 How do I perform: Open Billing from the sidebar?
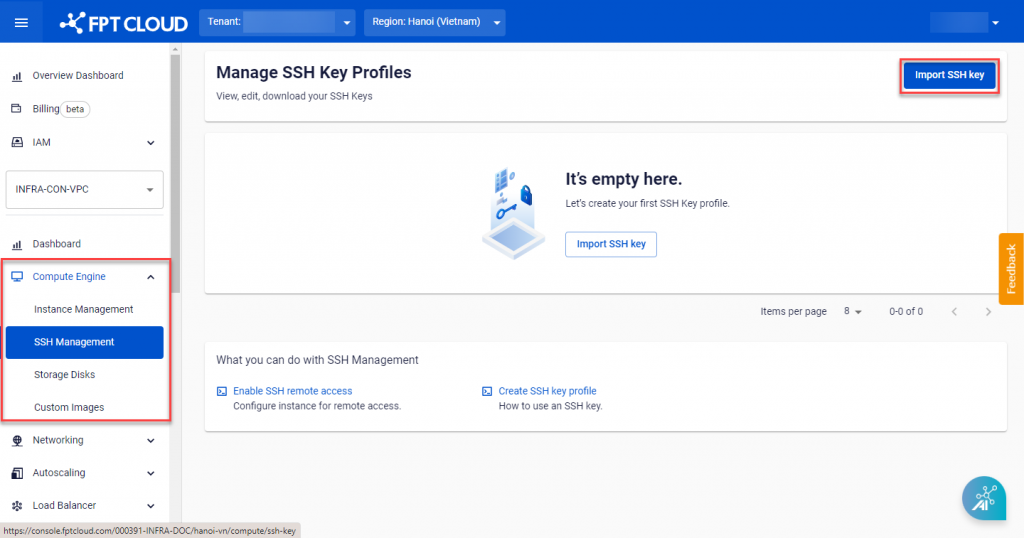[x=46, y=109]
